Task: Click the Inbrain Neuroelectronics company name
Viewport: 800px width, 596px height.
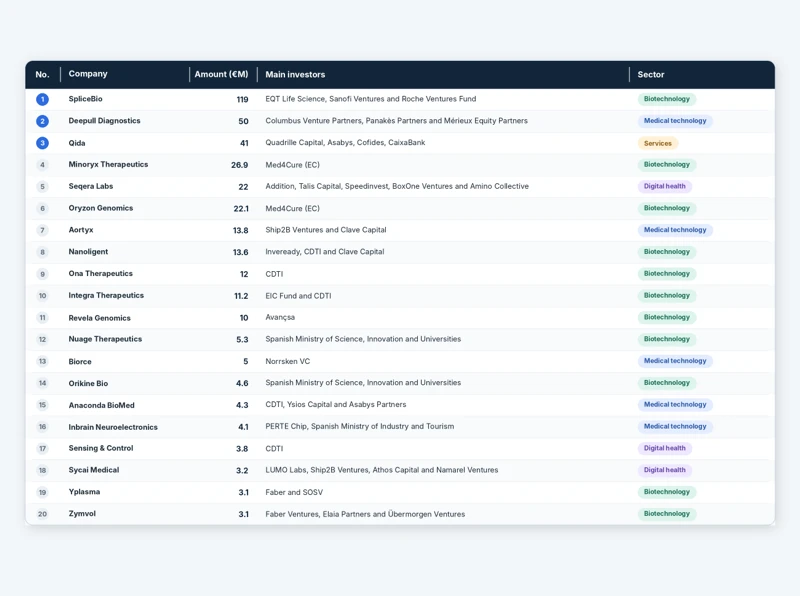Action: click(113, 427)
